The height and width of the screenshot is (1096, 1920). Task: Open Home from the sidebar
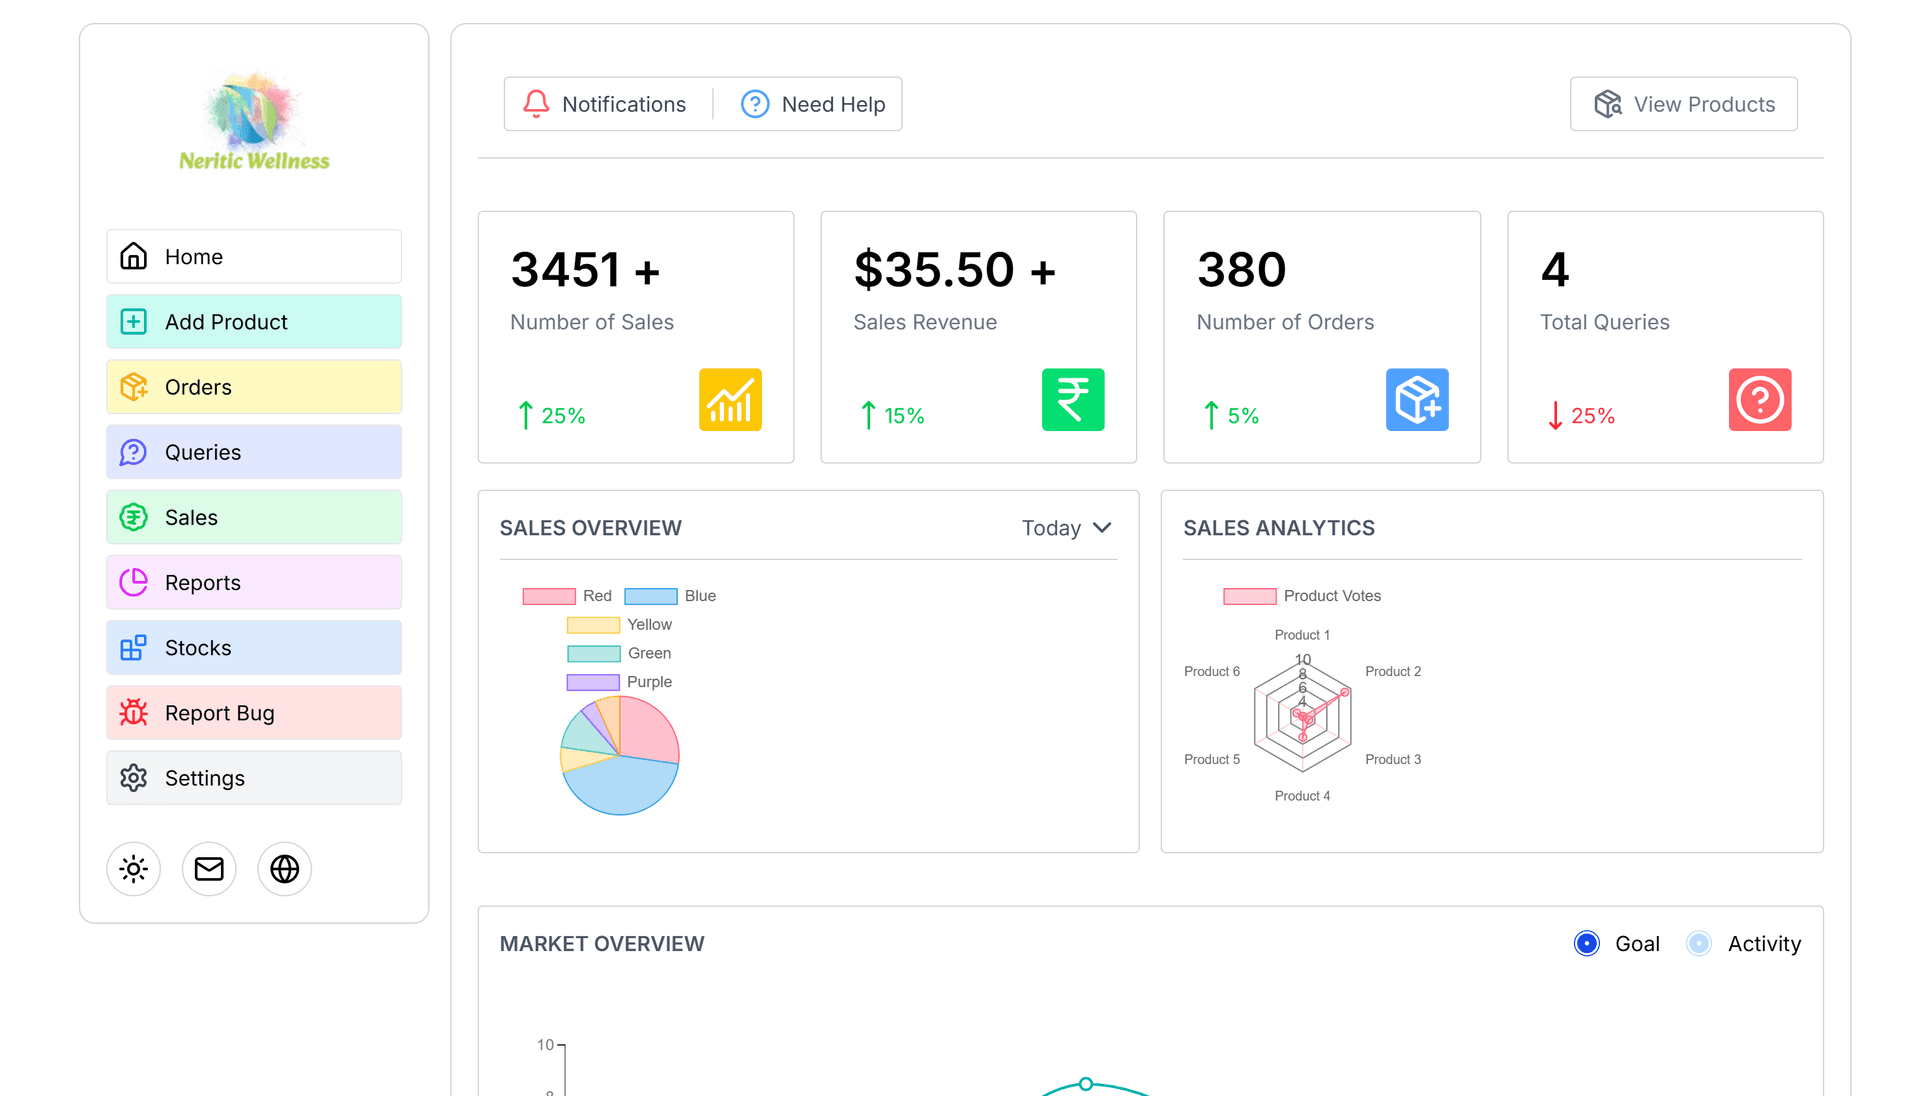point(254,257)
